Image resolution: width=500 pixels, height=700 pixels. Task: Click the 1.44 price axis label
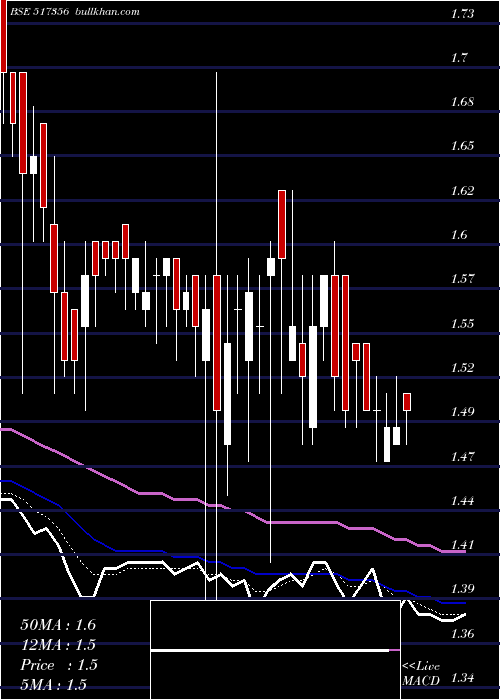click(462, 501)
